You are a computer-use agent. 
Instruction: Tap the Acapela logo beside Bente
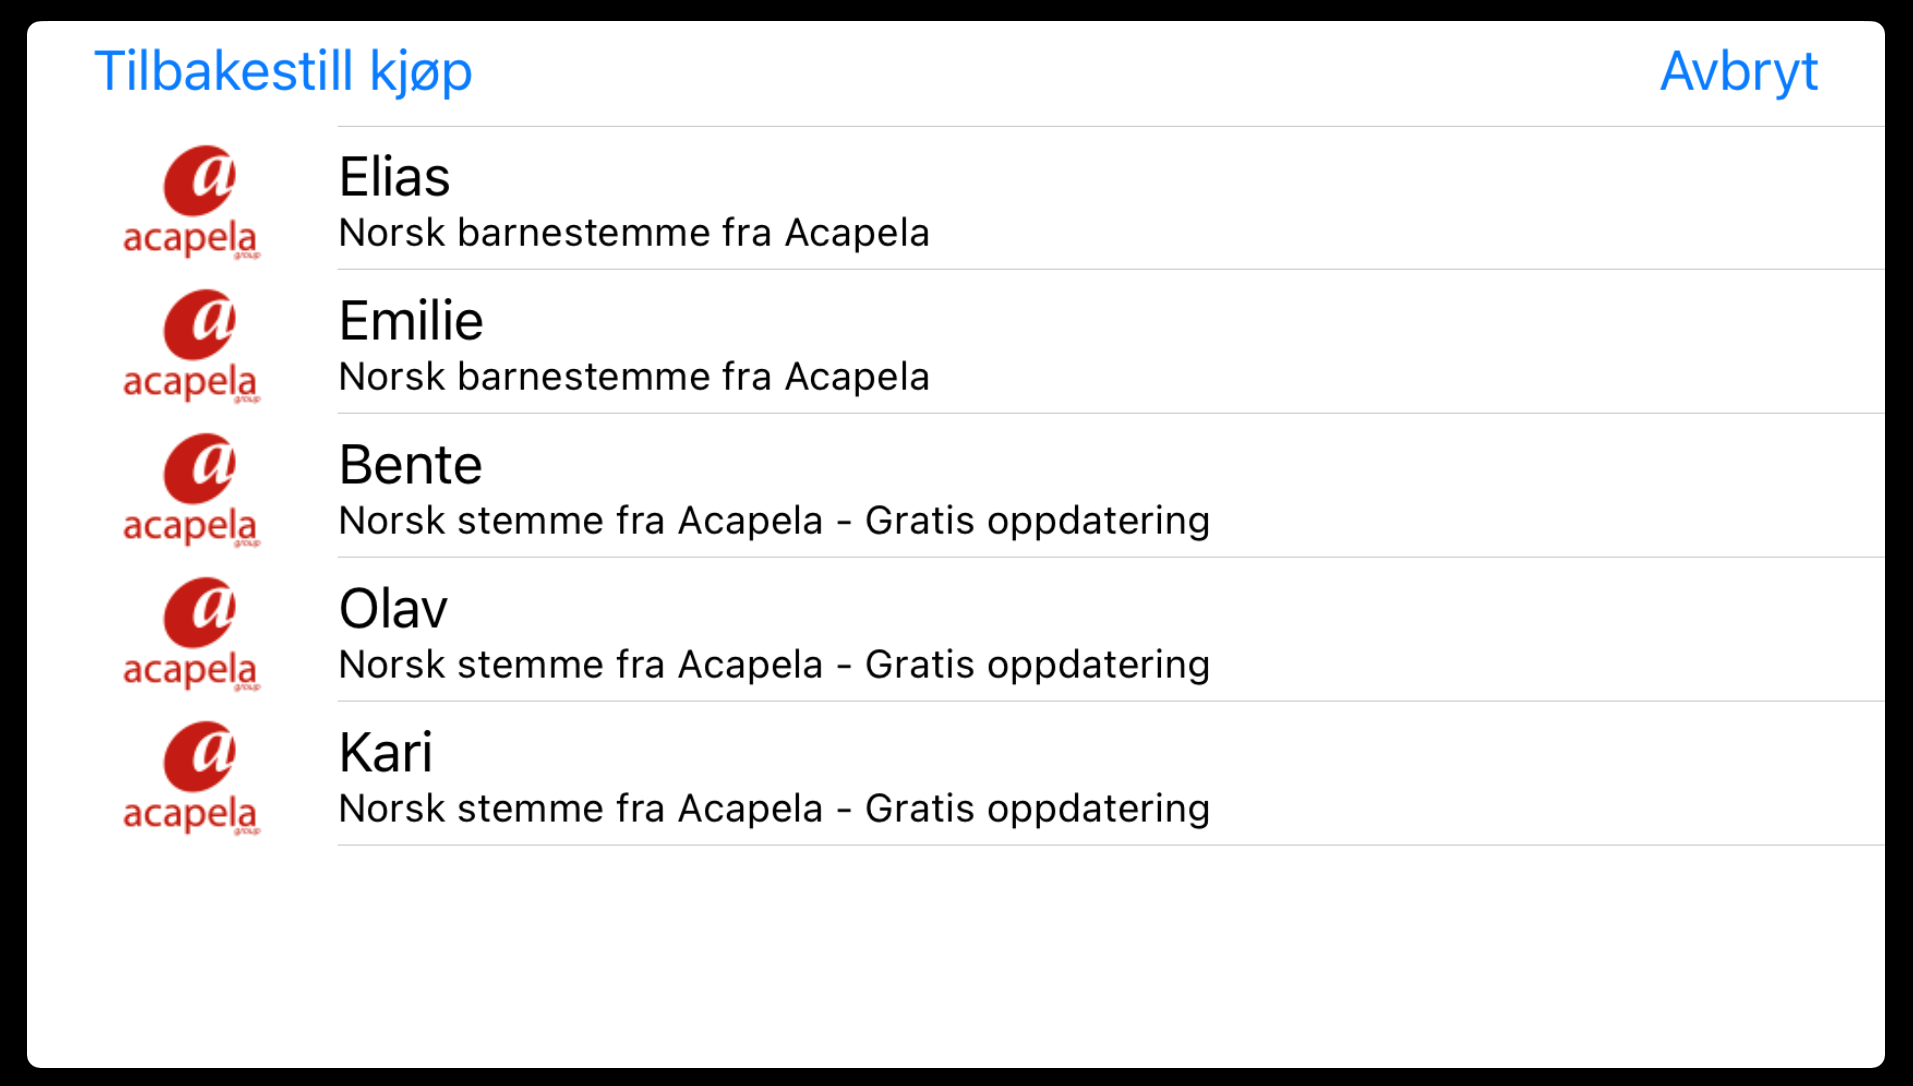click(191, 489)
